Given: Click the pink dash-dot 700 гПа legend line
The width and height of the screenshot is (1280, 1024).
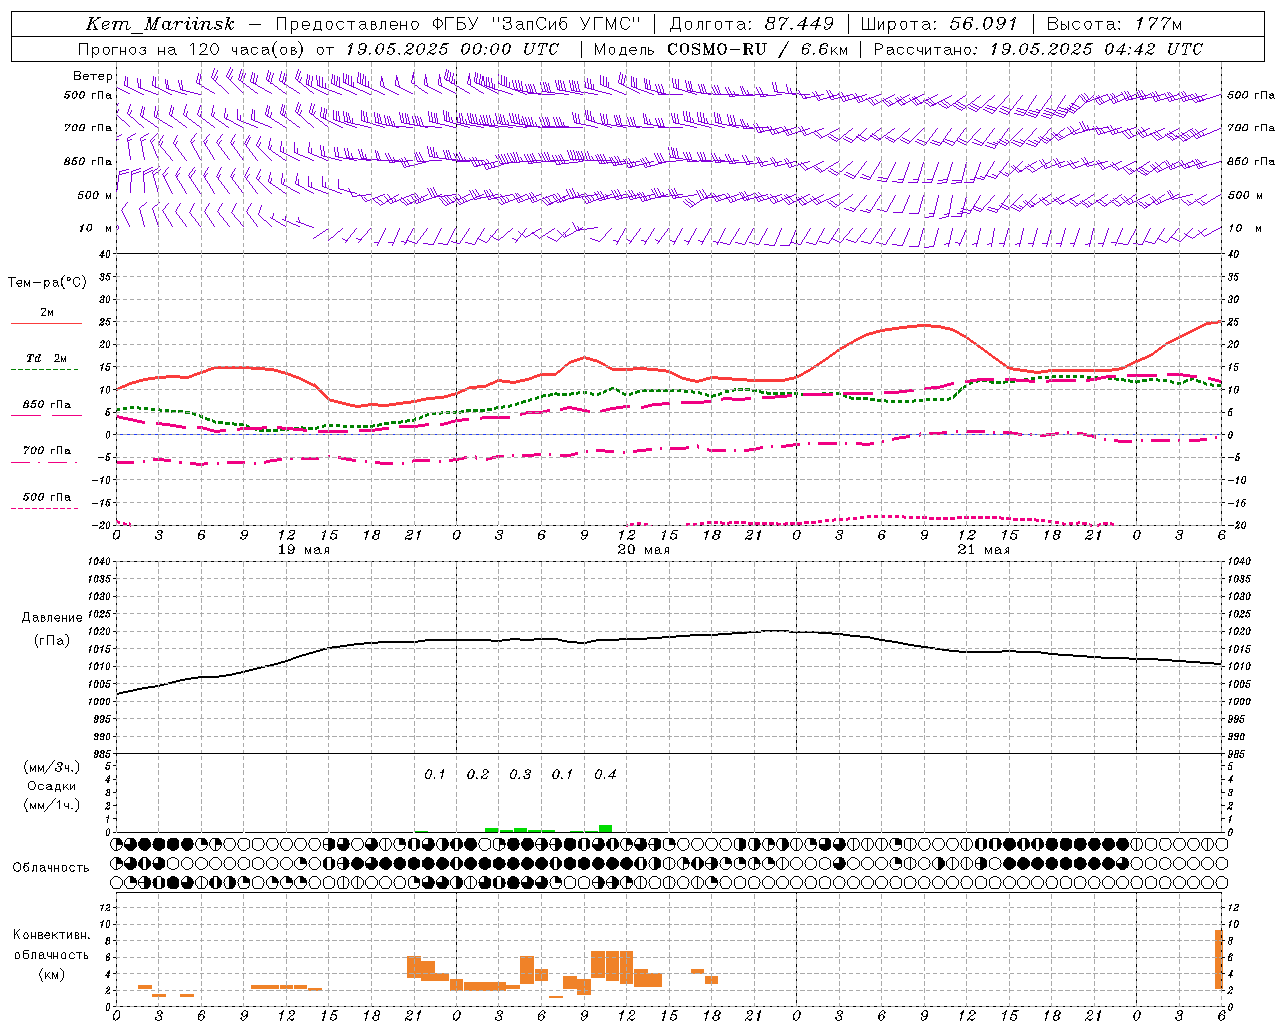Looking at the screenshot, I should point(46,463).
